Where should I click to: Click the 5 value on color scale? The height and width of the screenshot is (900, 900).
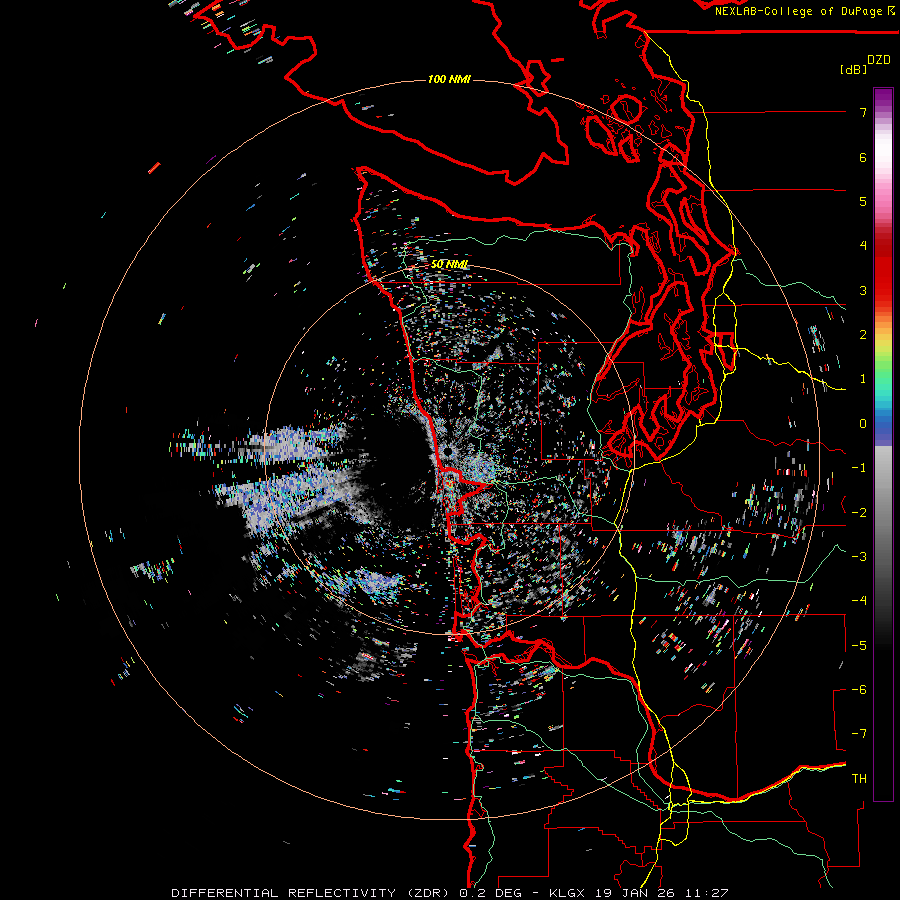coord(863,201)
